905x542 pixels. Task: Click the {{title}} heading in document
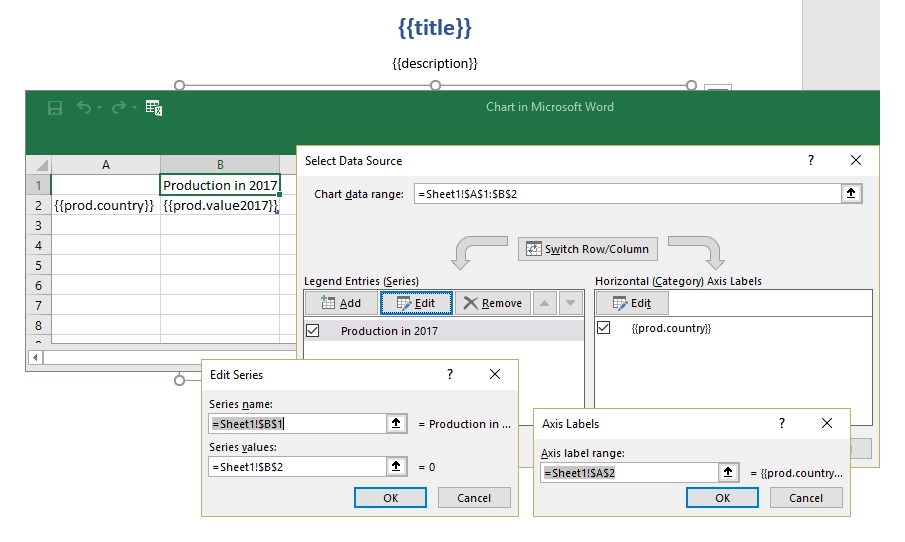coord(435,28)
